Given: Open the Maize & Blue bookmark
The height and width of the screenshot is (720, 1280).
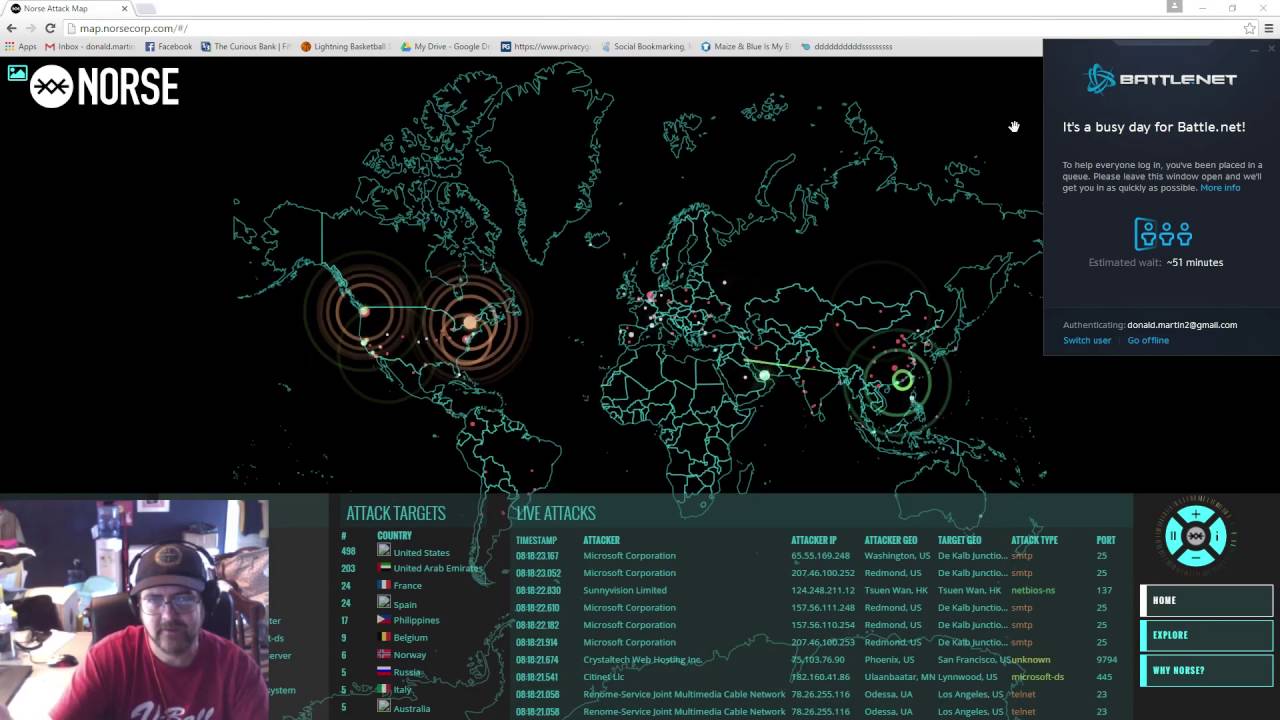Looking at the screenshot, I should (x=746, y=46).
